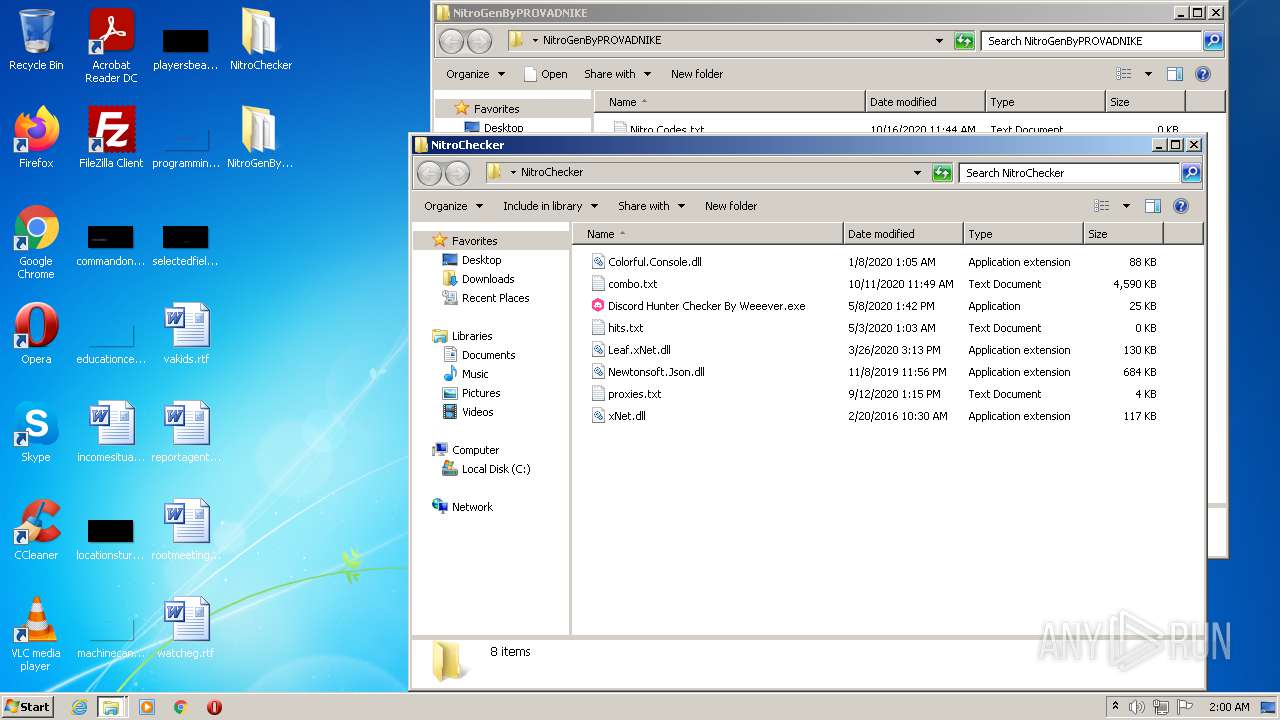
Task: Launch Acrobat Reader DC from desktop
Action: [111, 46]
